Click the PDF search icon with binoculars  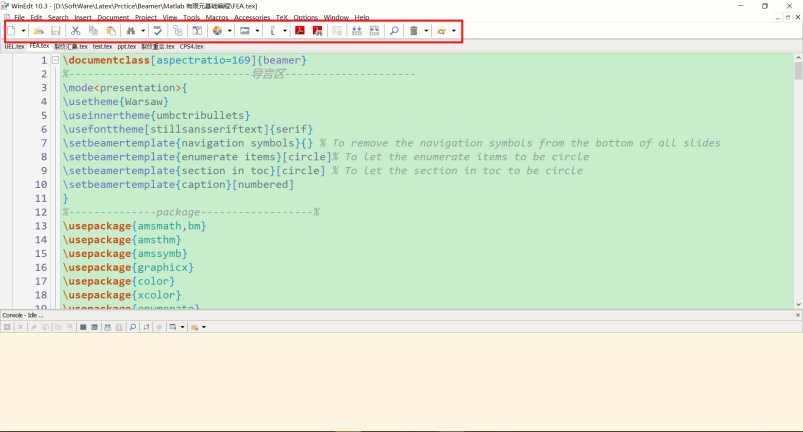(318, 31)
